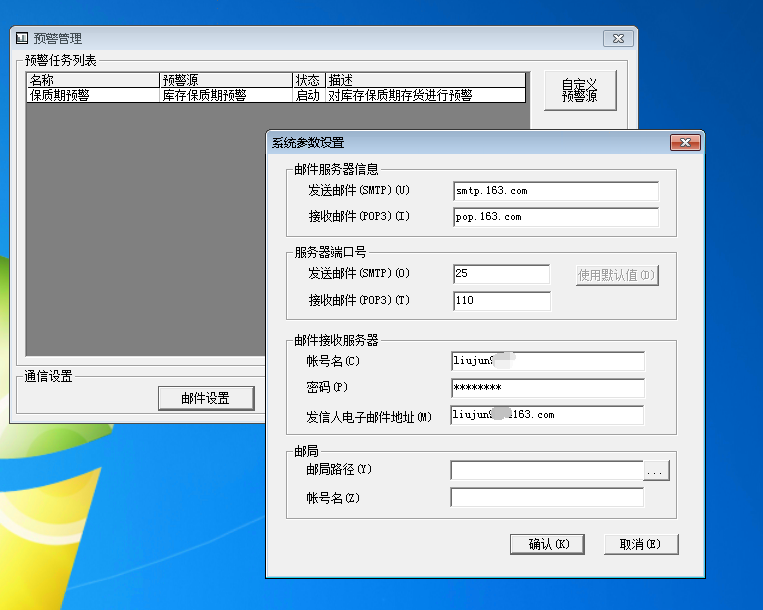Click the 接收邮件(POP3)(T) port label

tap(359, 300)
